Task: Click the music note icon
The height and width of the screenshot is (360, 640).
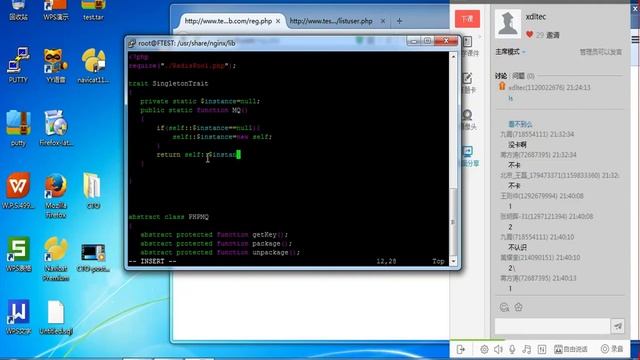Action: pyautogui.click(x=527, y=349)
